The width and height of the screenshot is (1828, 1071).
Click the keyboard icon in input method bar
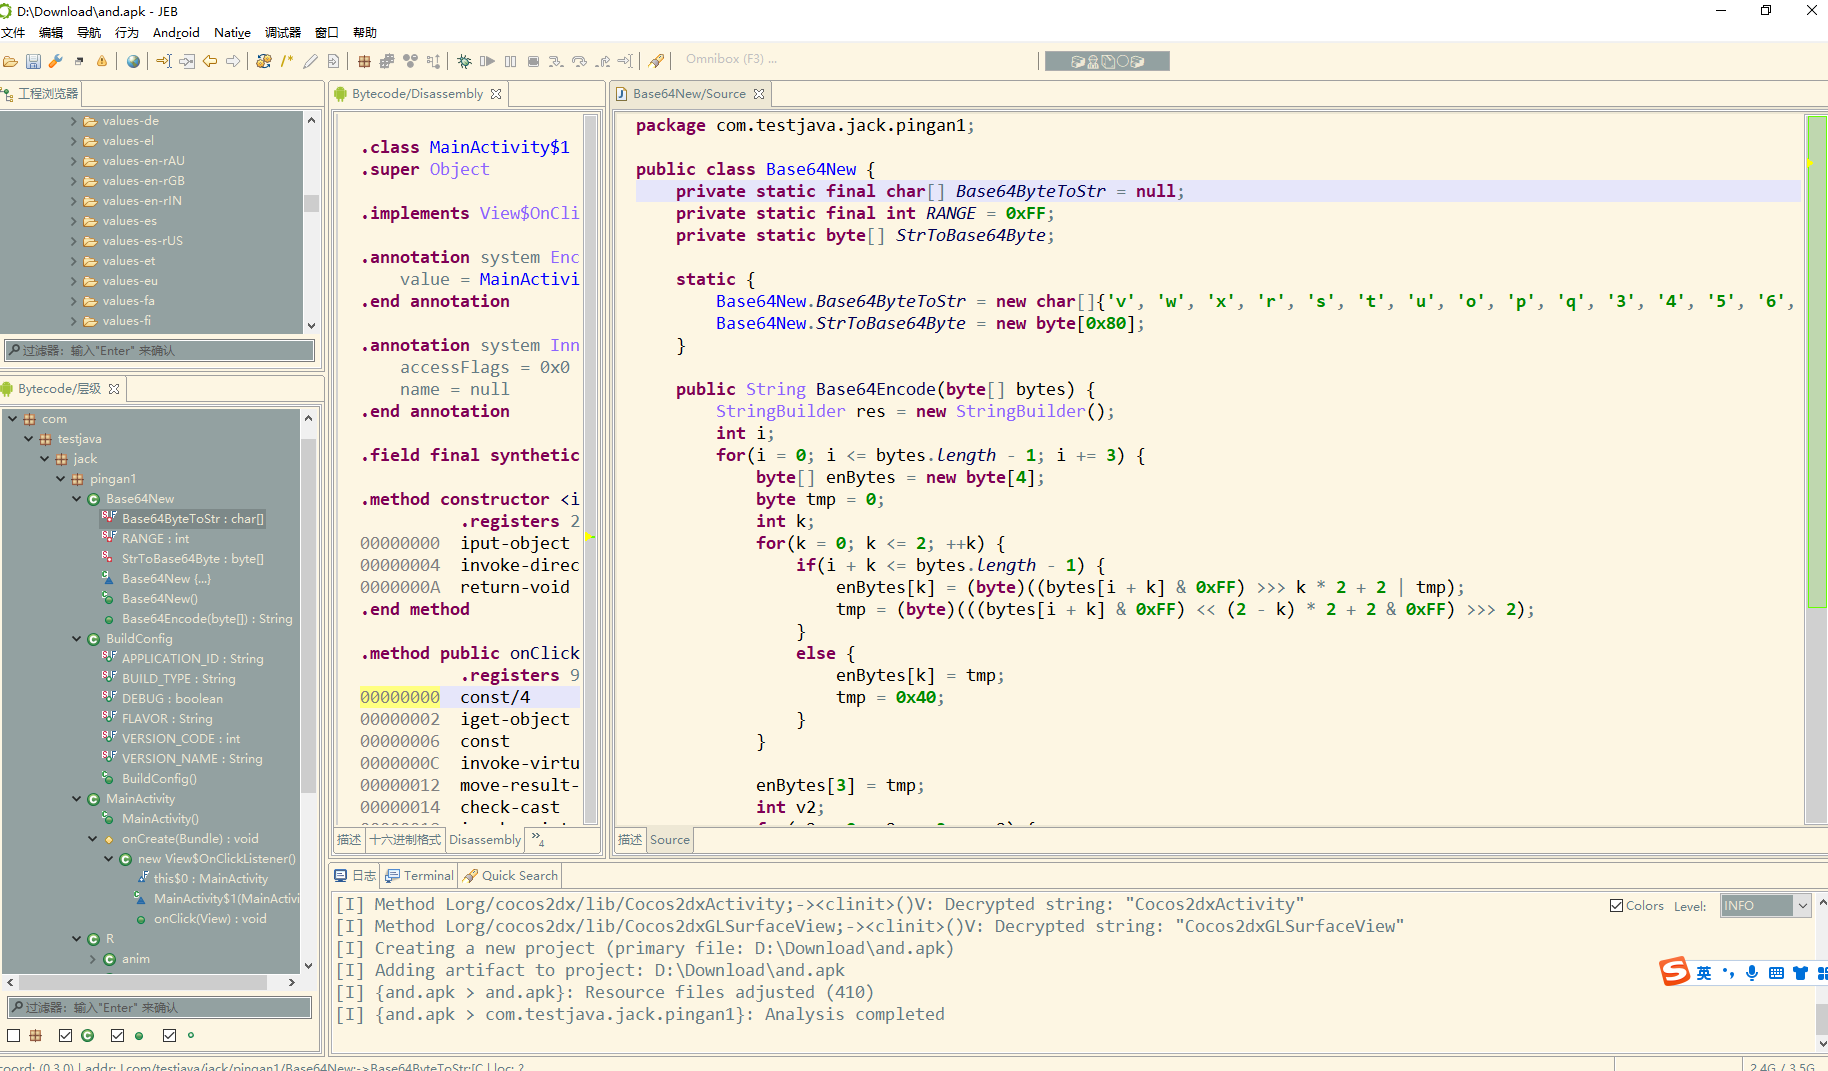[1776, 973]
